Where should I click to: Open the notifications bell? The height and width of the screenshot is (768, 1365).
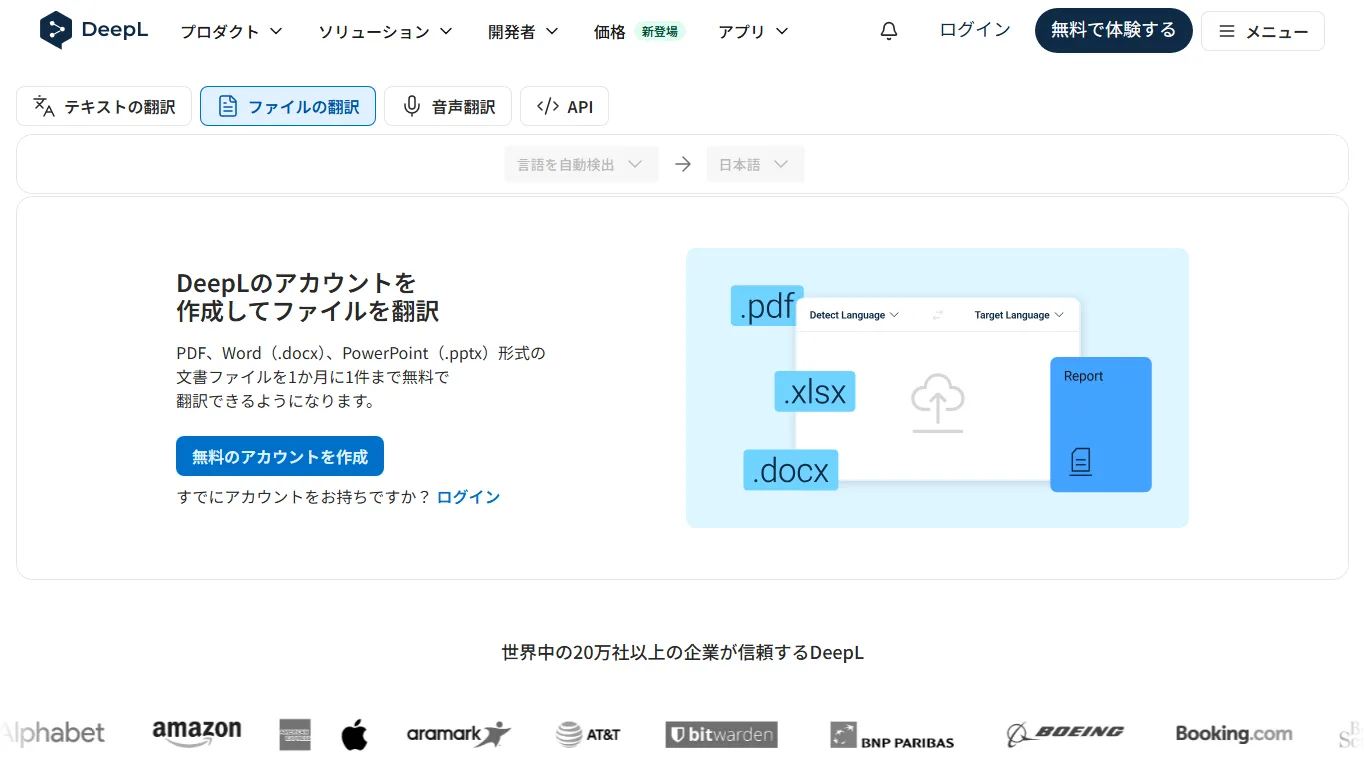889,31
